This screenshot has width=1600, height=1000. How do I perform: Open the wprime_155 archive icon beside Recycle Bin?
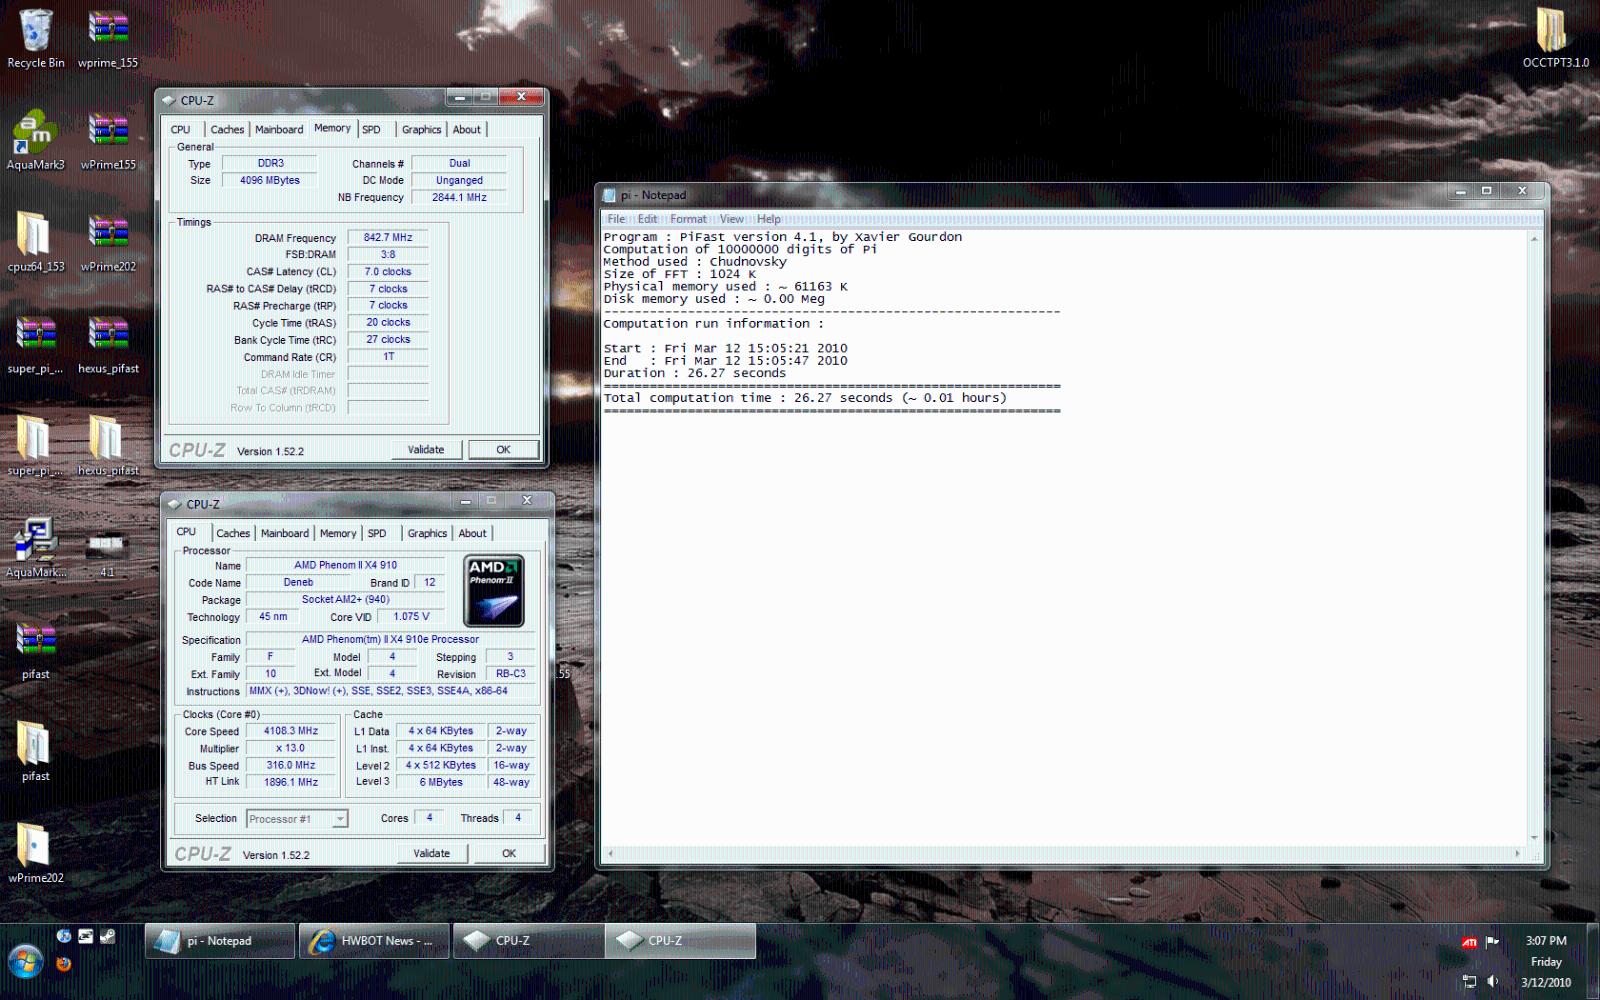(108, 40)
